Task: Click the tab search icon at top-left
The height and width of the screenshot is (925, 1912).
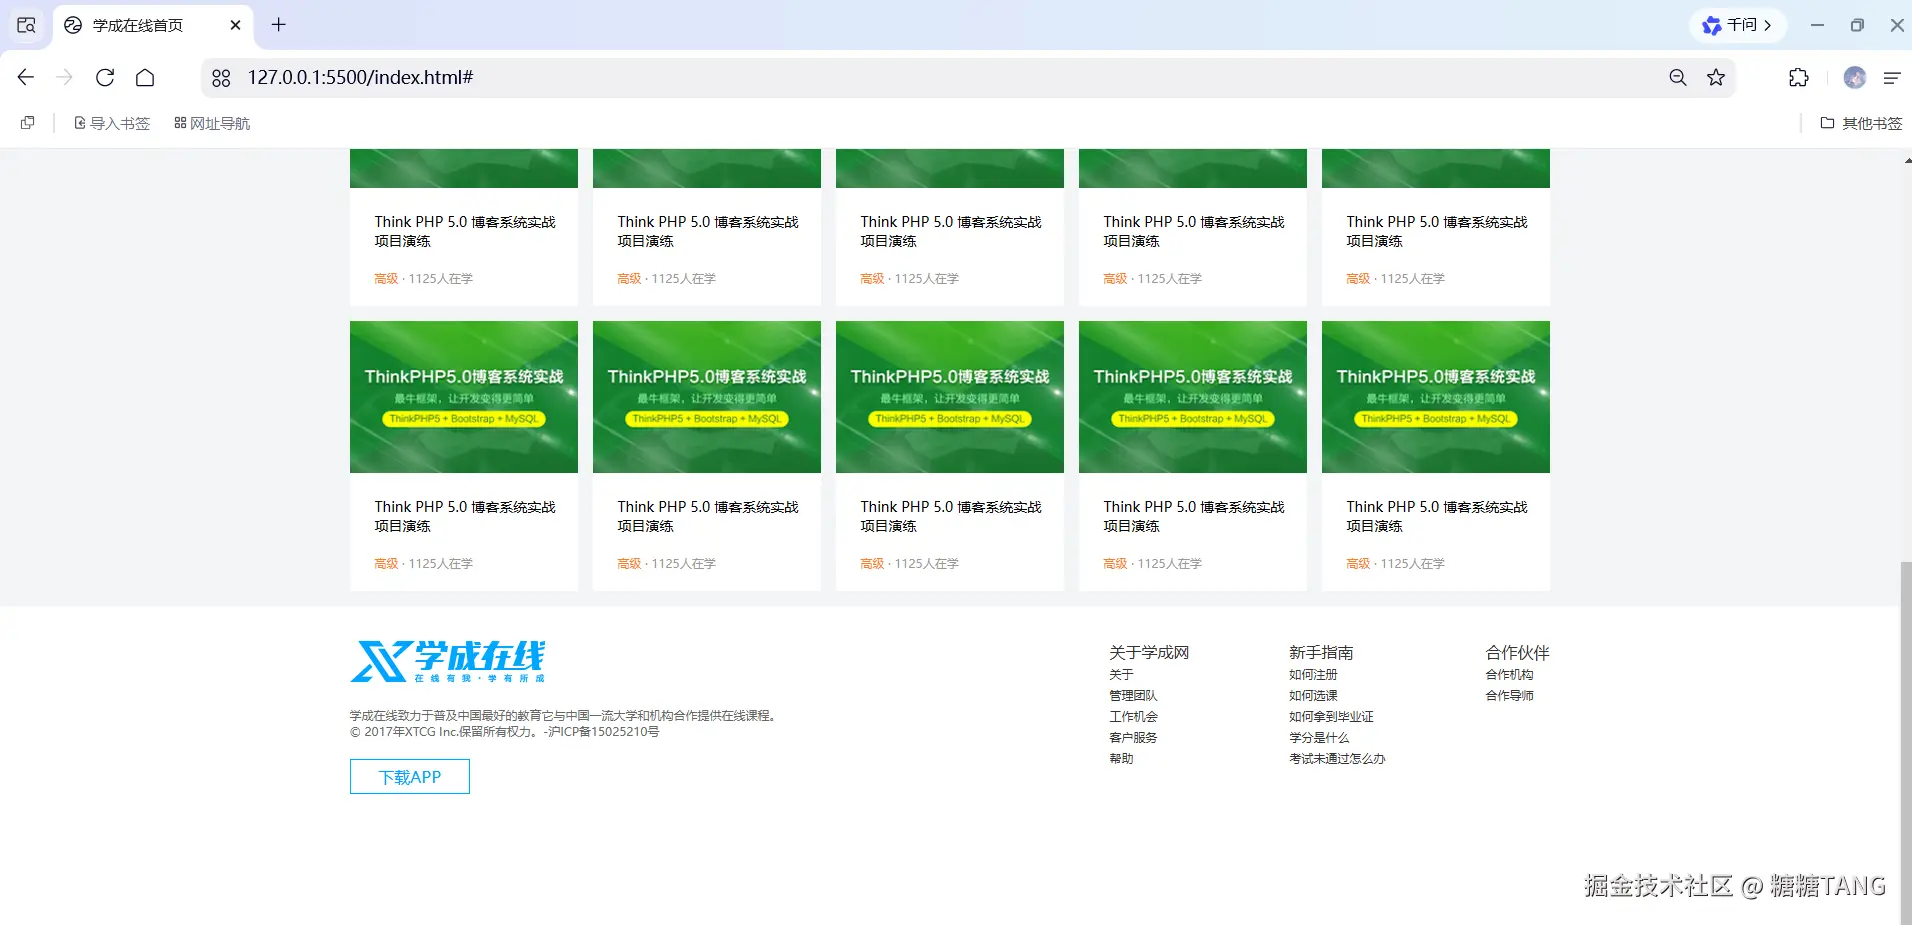Action: [27, 25]
